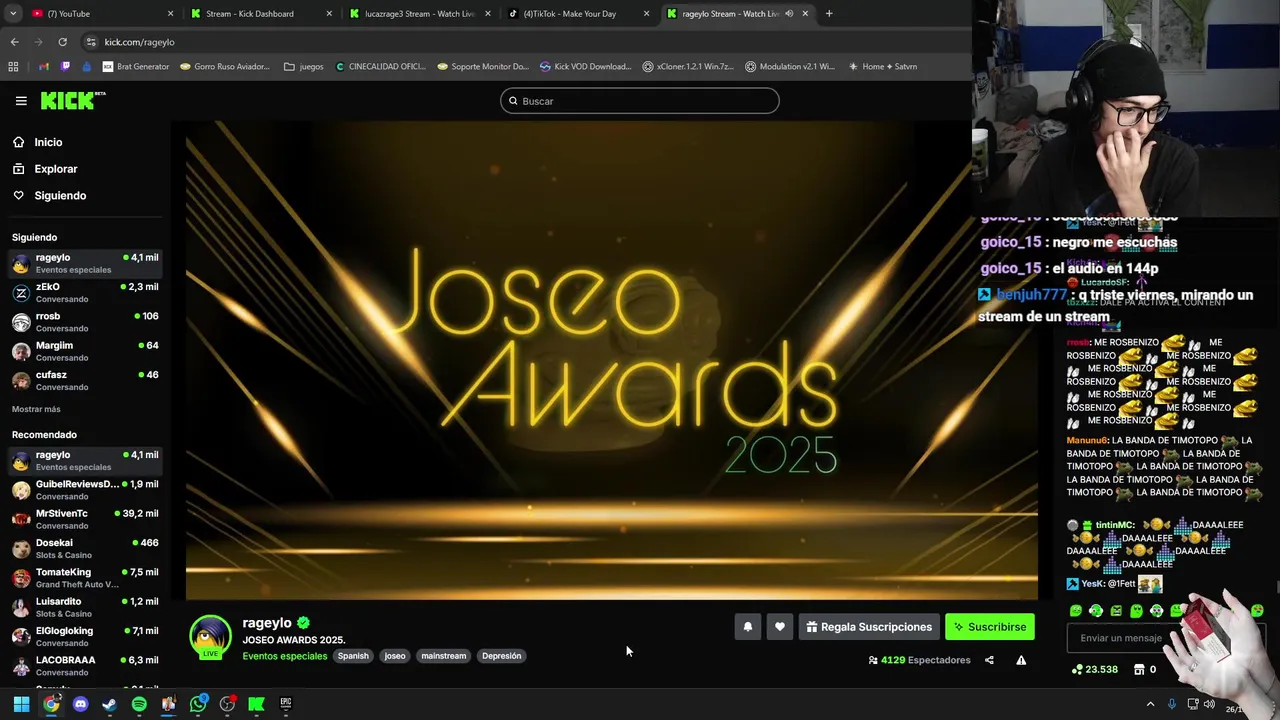Open Explorar in the sidebar
This screenshot has height=720, width=1280.
[56, 169]
